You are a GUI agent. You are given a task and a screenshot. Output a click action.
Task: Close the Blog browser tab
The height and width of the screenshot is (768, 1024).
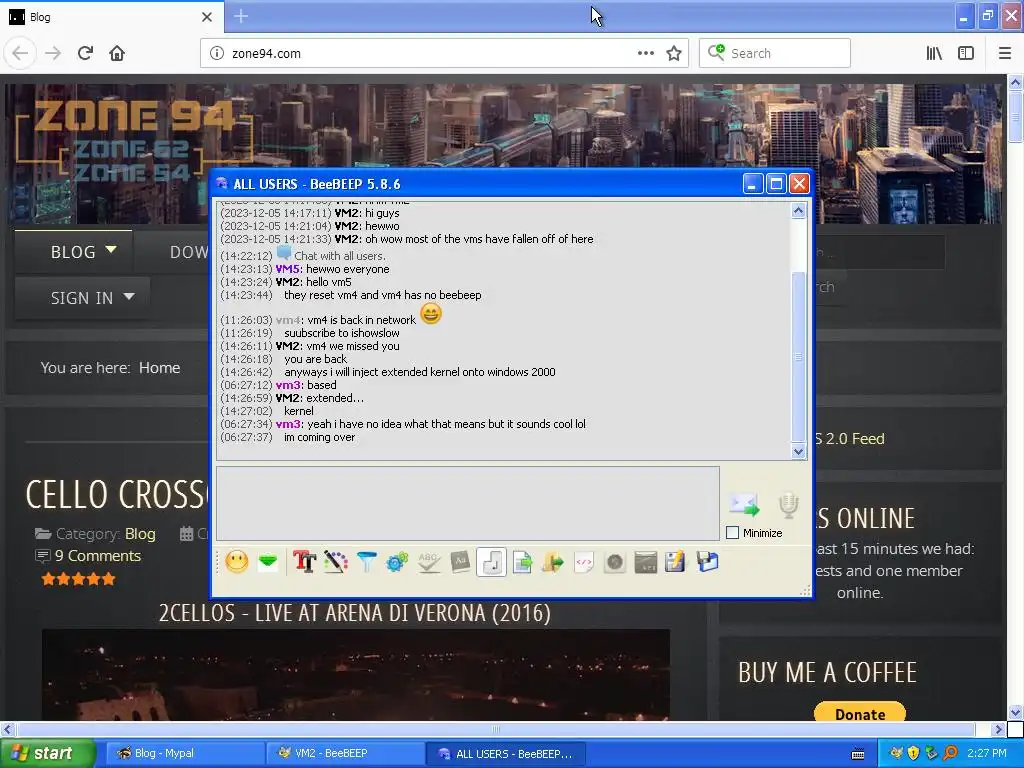click(207, 17)
